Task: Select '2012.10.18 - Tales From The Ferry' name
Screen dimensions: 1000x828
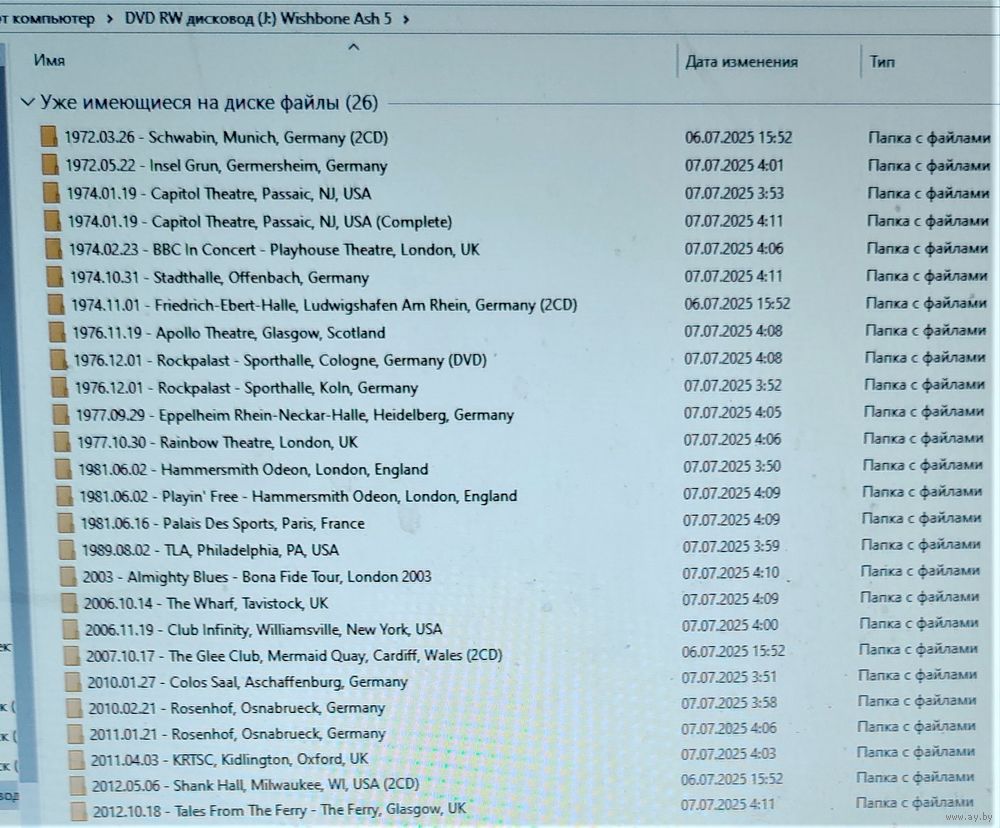Action: (279, 810)
